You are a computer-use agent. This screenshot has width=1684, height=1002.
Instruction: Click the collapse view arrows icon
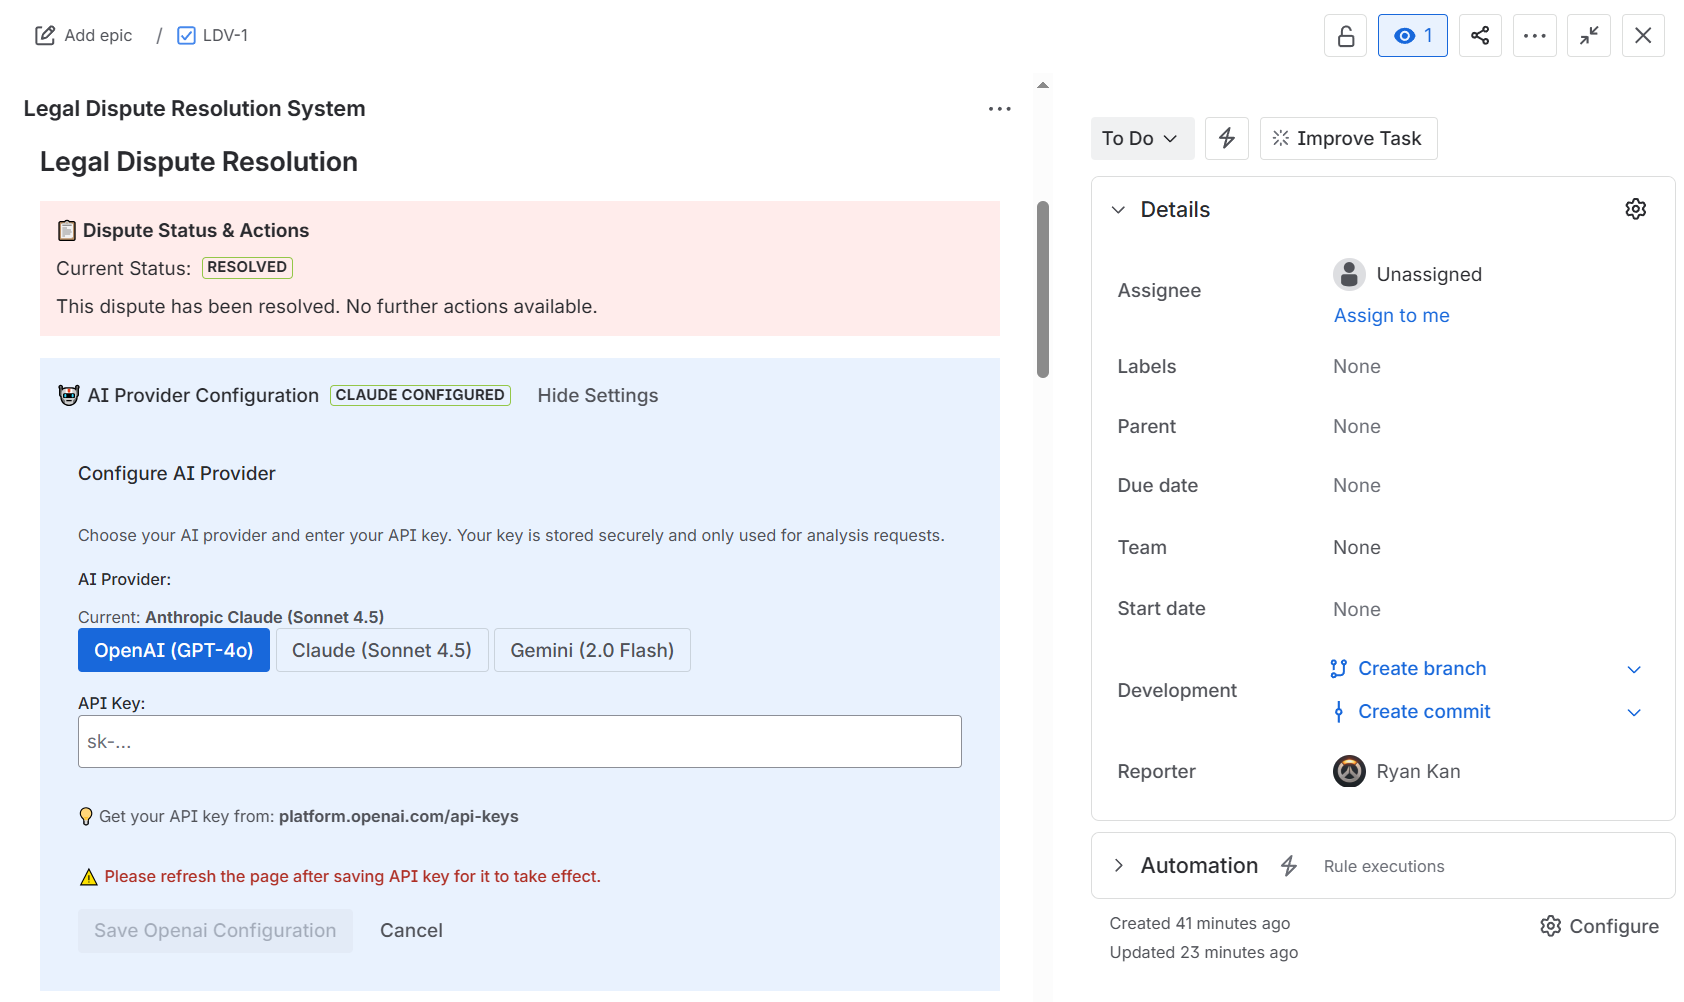click(x=1589, y=36)
